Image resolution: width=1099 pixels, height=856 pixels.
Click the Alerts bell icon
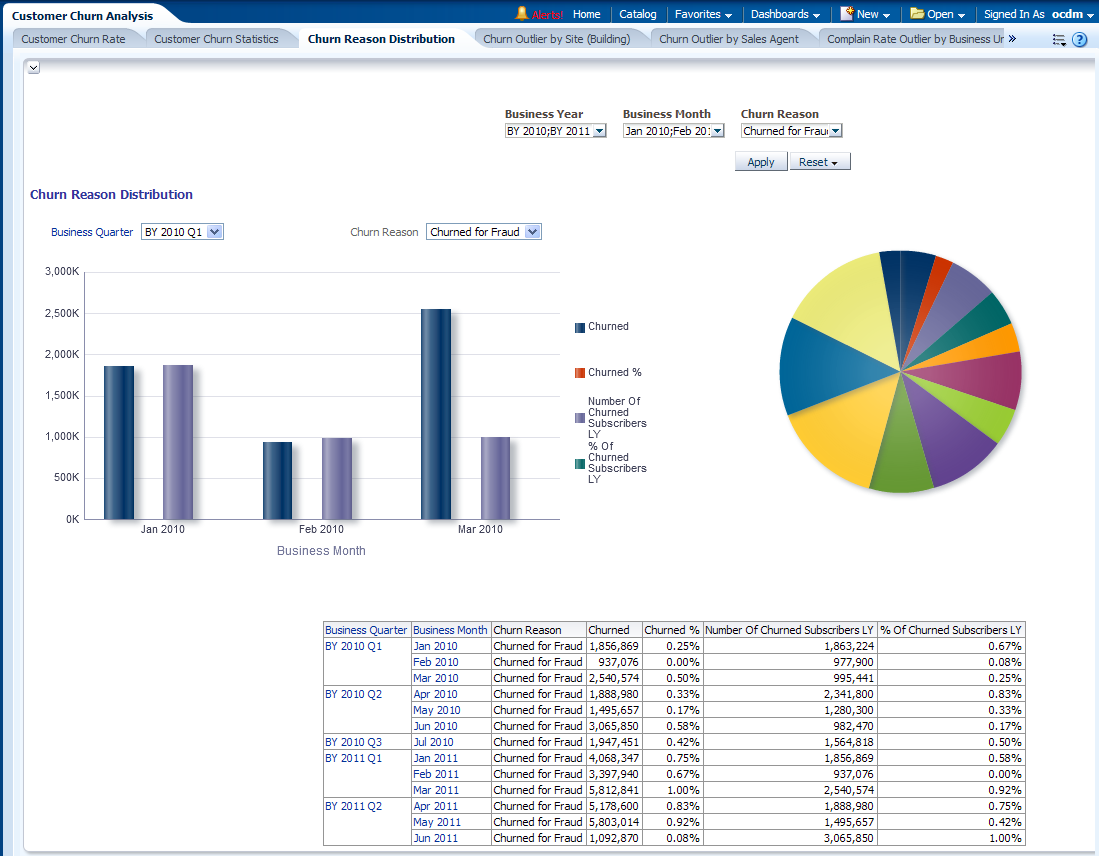coord(522,14)
